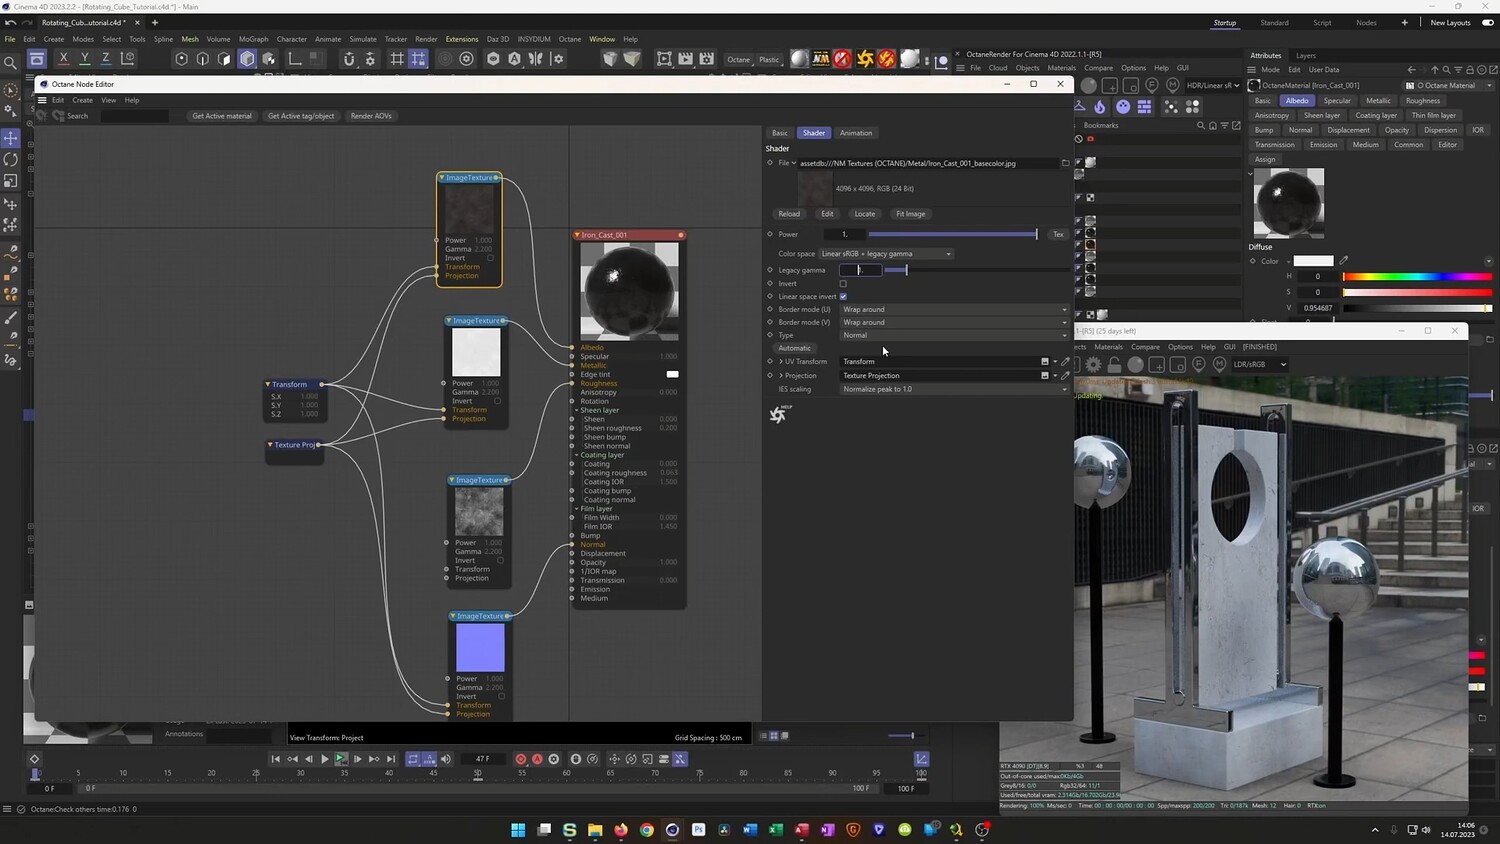Go to first frame of timeline

(x=276, y=759)
